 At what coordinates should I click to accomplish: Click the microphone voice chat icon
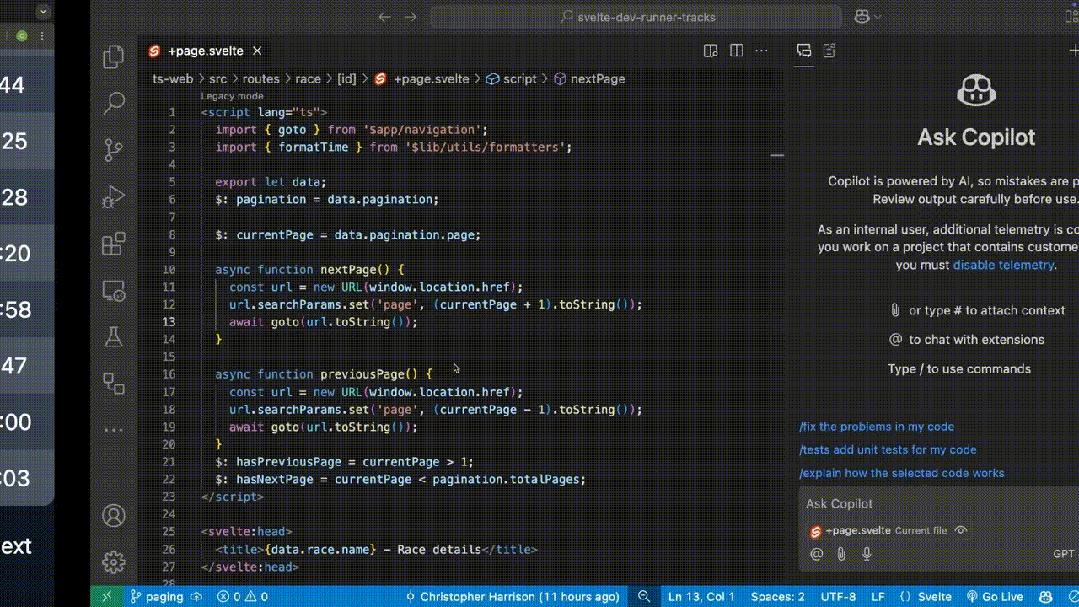pos(866,554)
